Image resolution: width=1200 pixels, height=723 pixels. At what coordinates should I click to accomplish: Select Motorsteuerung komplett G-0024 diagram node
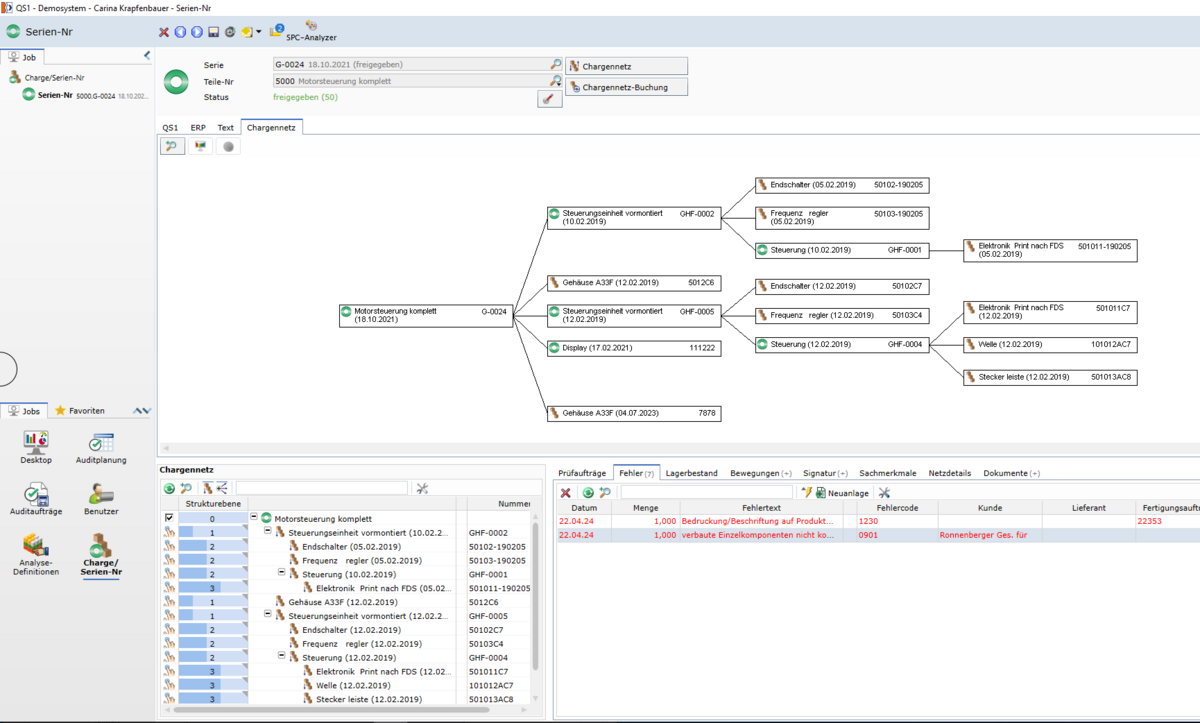[x=426, y=316]
